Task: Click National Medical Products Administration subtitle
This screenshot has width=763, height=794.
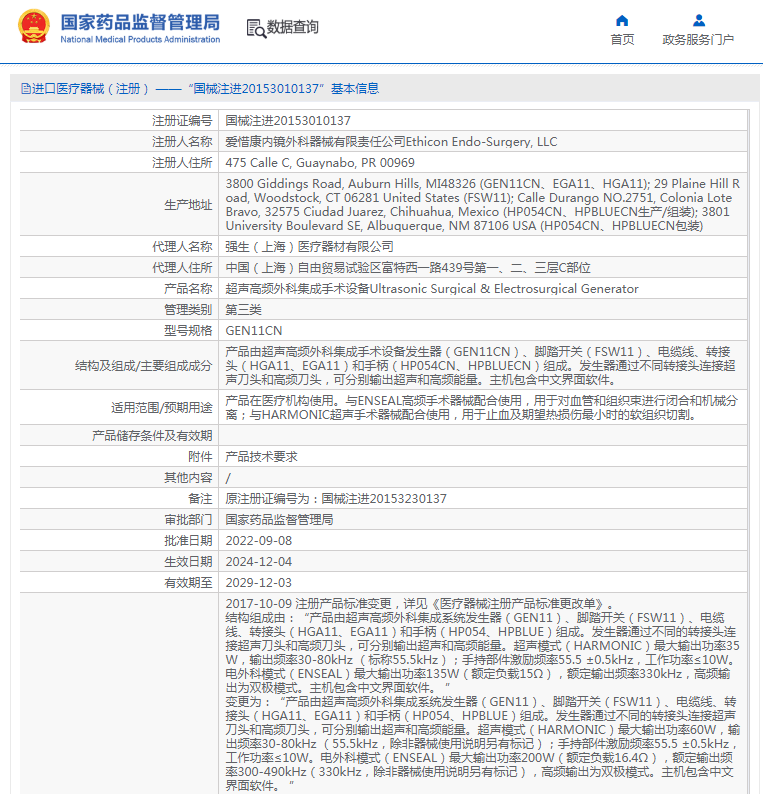Action: pos(140,39)
